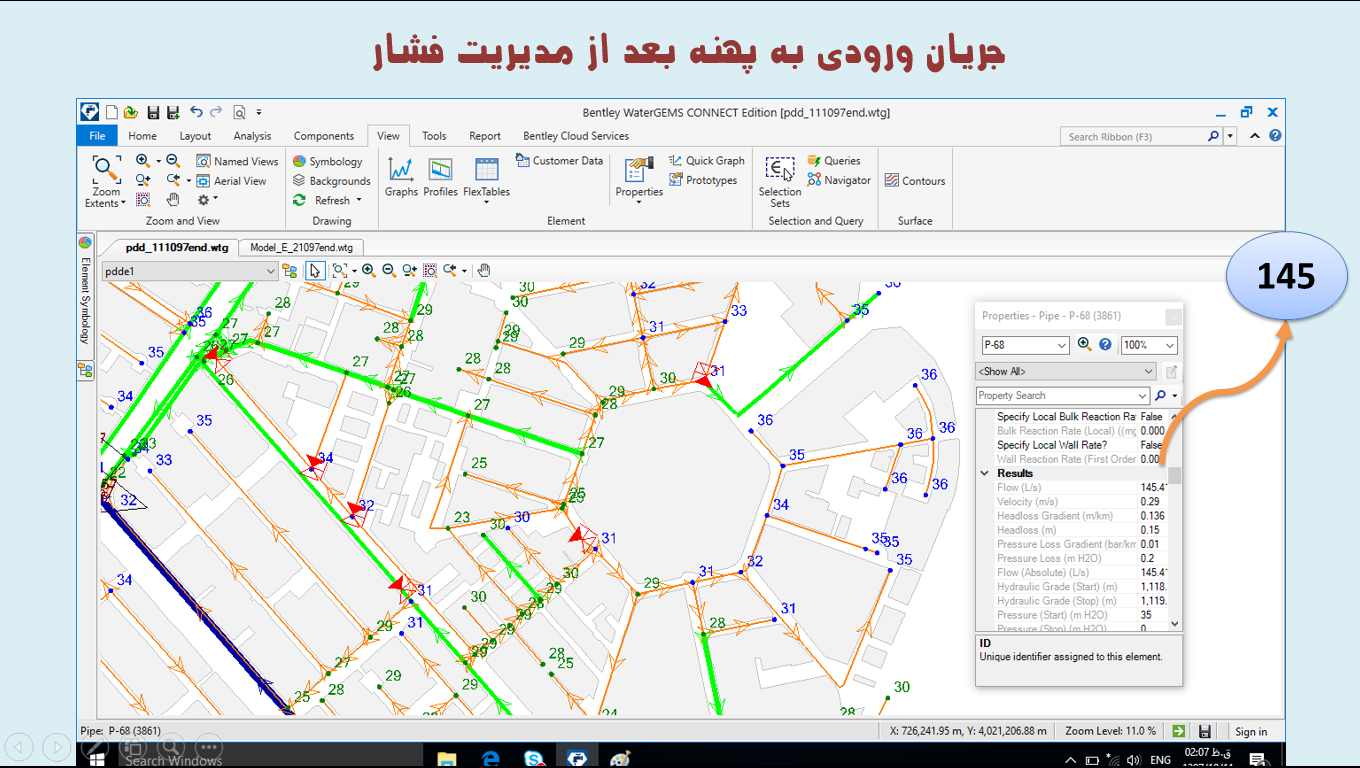Click the green arrow status bar icon

tap(1179, 732)
